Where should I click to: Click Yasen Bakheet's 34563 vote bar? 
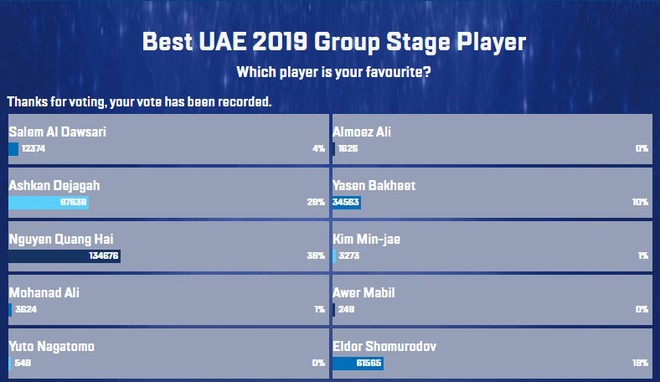pos(346,202)
